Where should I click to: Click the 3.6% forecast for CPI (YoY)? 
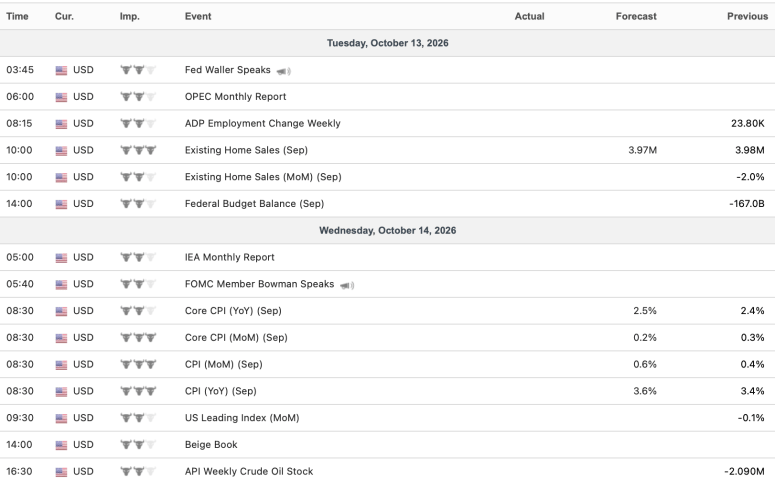pyautogui.click(x=645, y=391)
